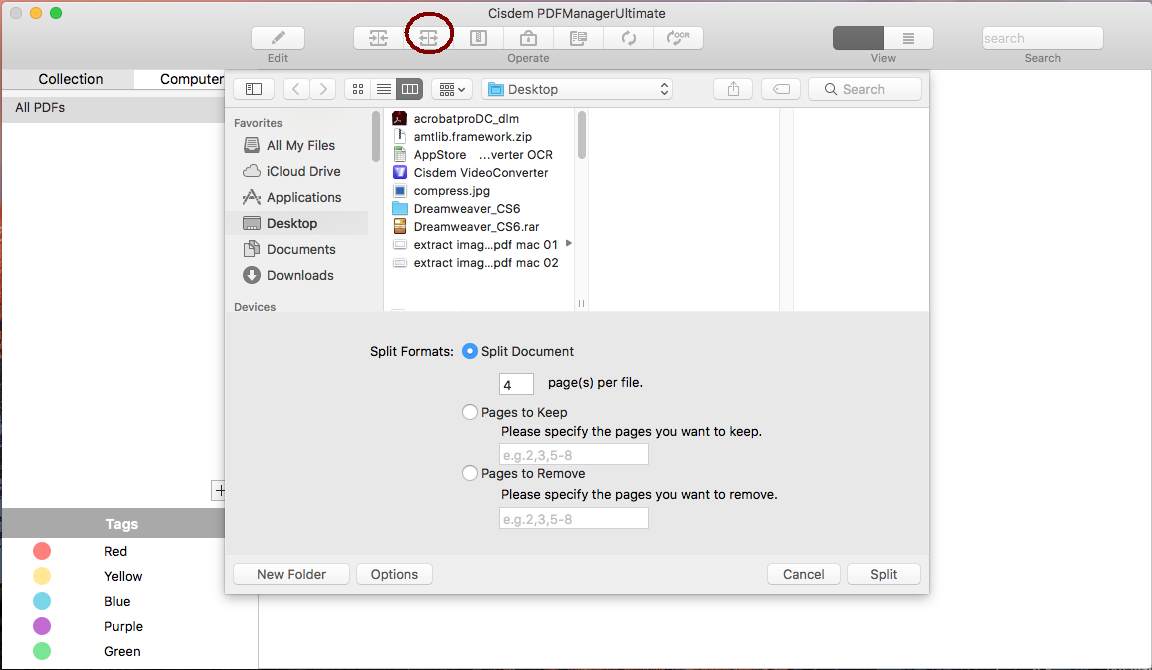Open Documents in sidebar
This screenshot has width=1152, height=670.
click(300, 249)
